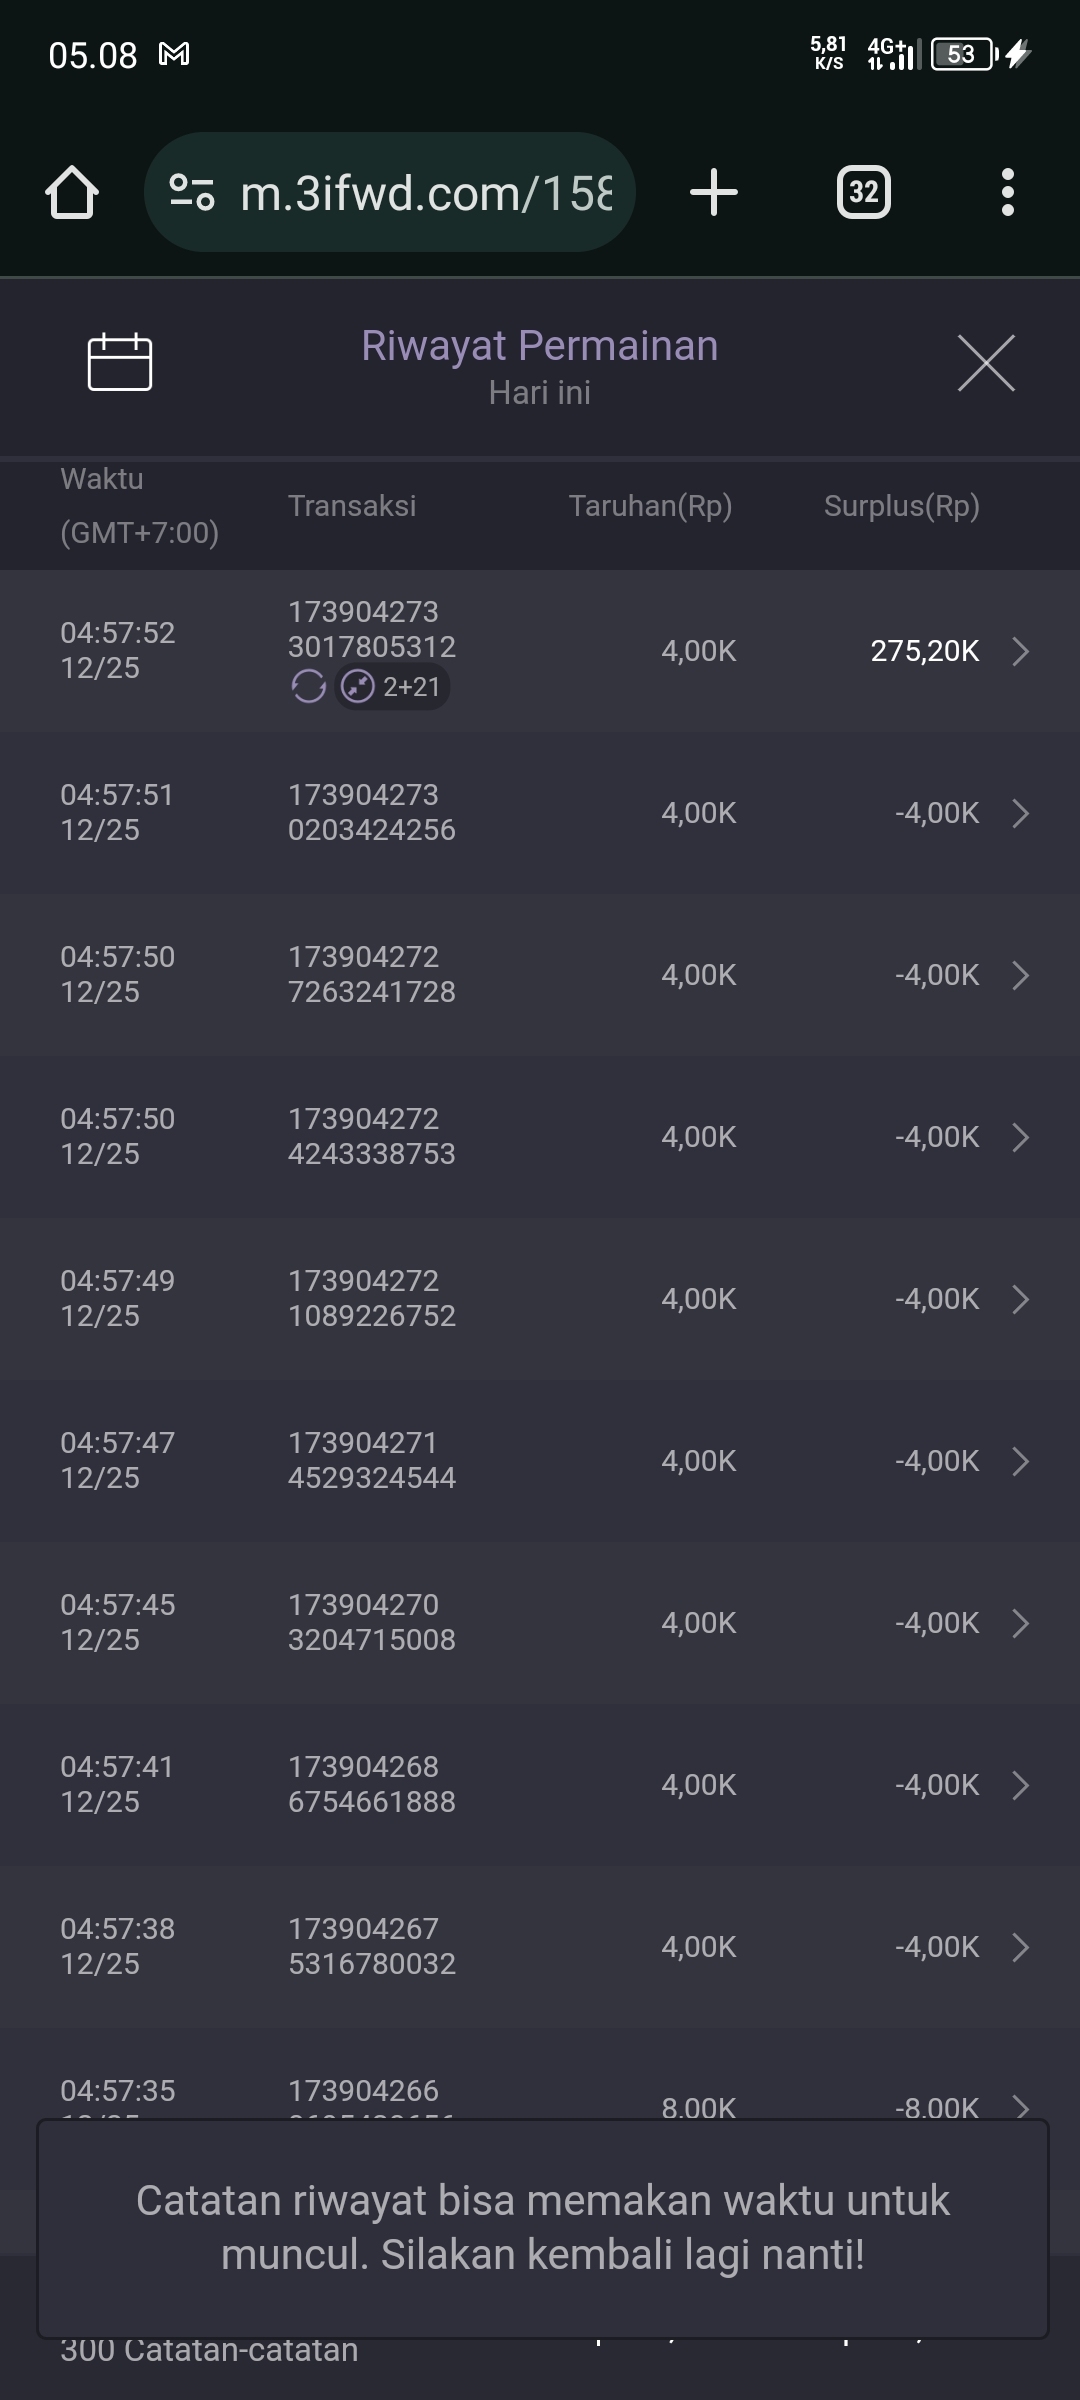This screenshot has height=2400, width=1080.
Task: Close the Riwayat Permainan panel
Action: pos(986,363)
